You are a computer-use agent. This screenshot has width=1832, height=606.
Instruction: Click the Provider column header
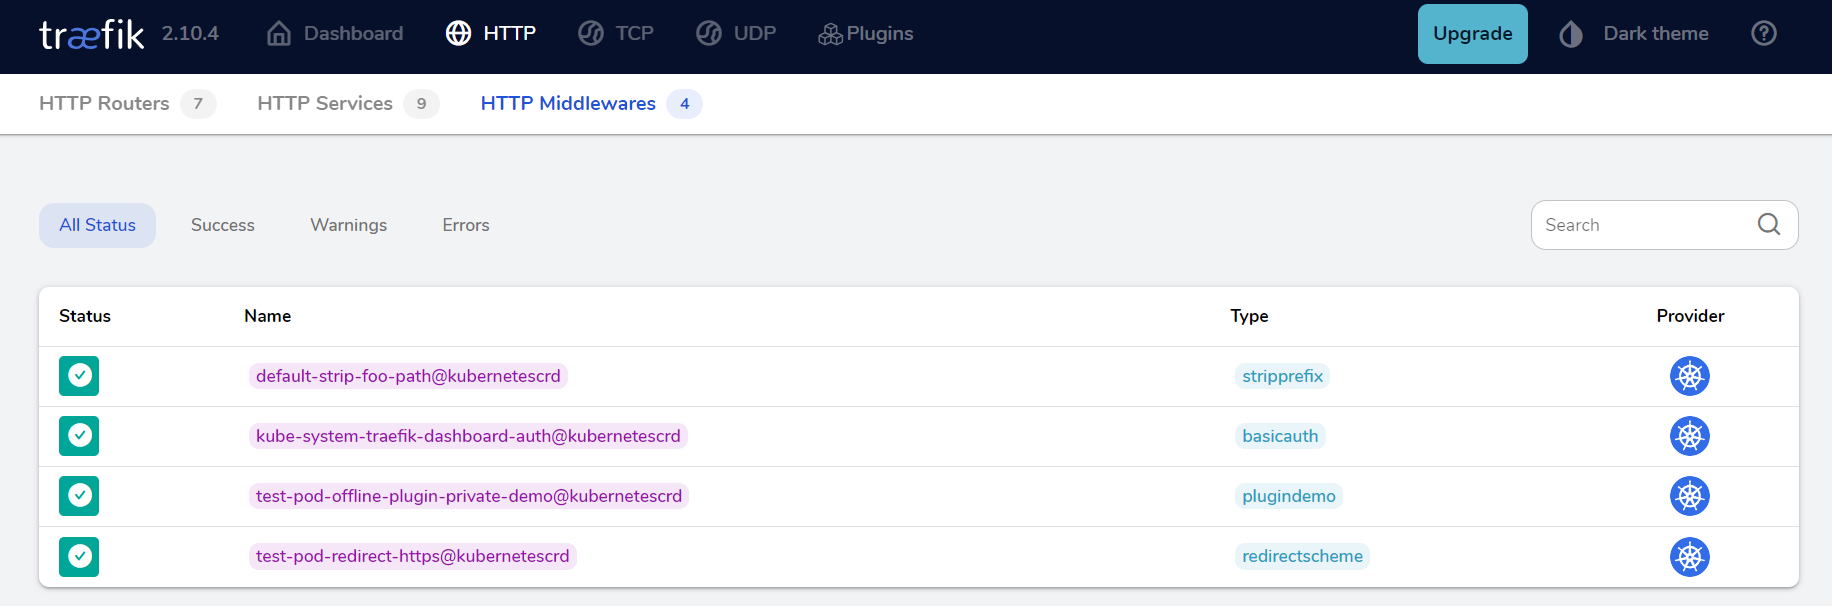coord(1690,316)
